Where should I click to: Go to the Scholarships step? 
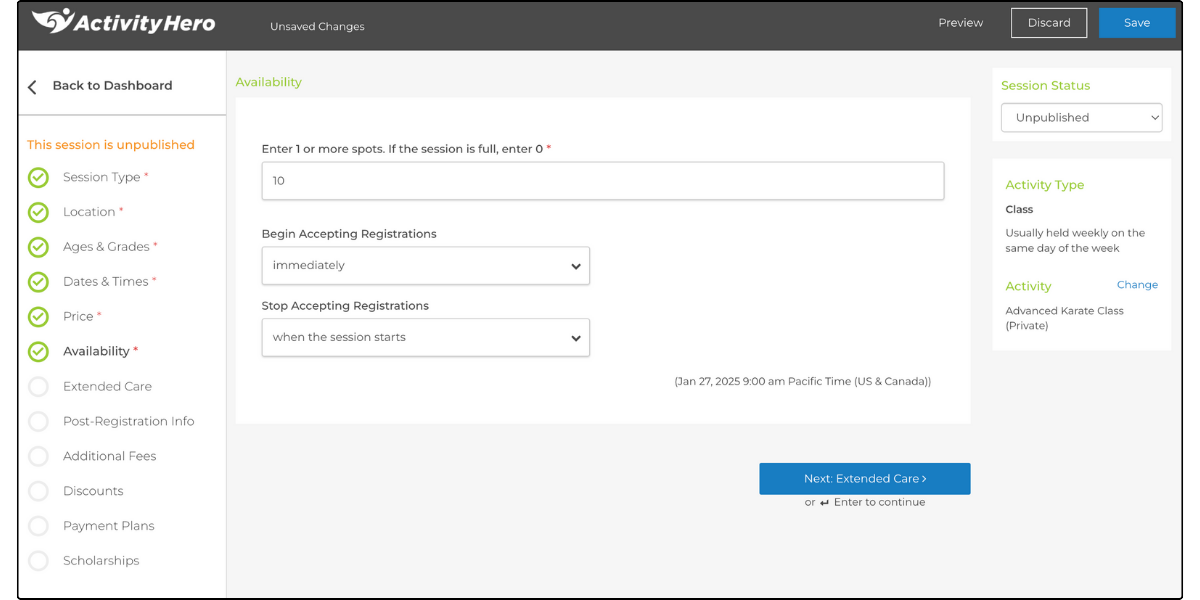coord(101,561)
